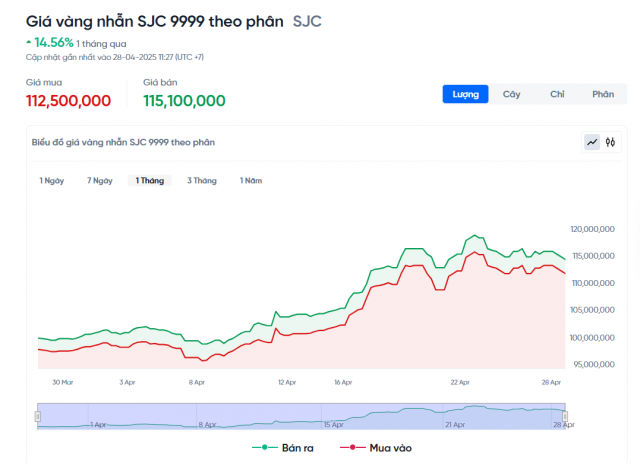This screenshot has width=640, height=464.
Task: Click the 95,000,000 y-axis label
Action: click(594, 364)
